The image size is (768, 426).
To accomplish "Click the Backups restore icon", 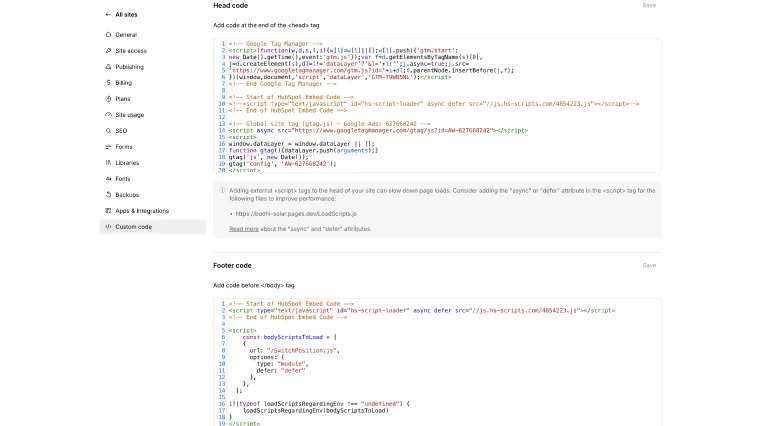I will pyautogui.click(x=108, y=195).
